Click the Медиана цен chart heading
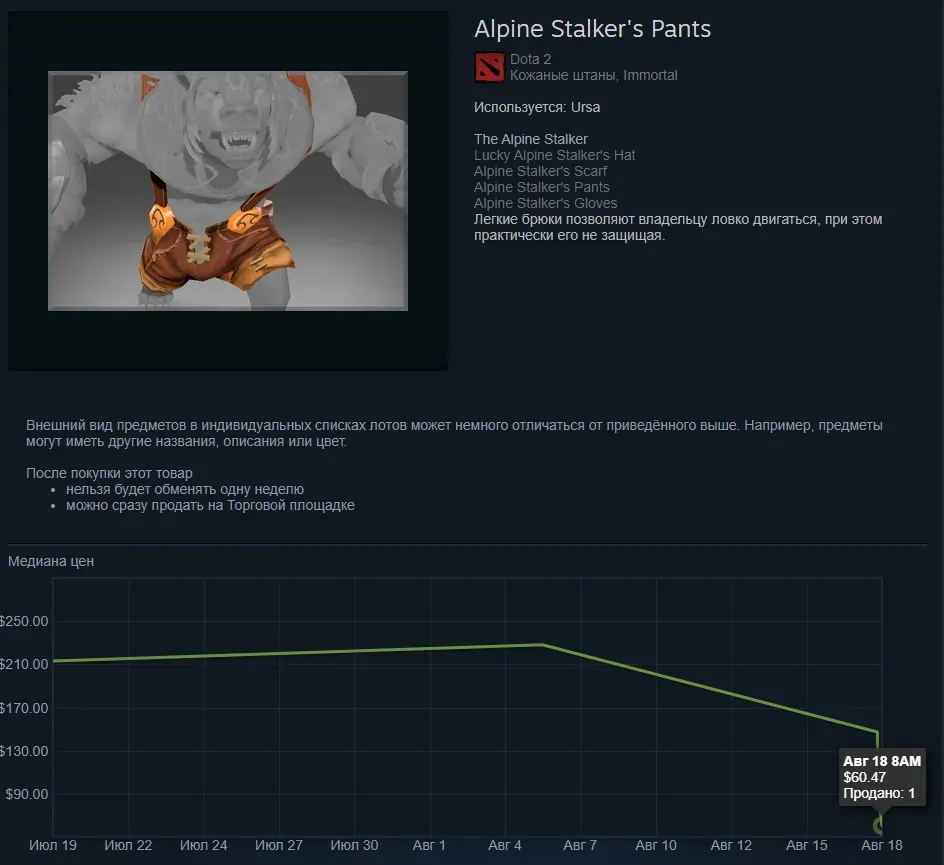Screen dimensions: 944x865 pos(51,561)
